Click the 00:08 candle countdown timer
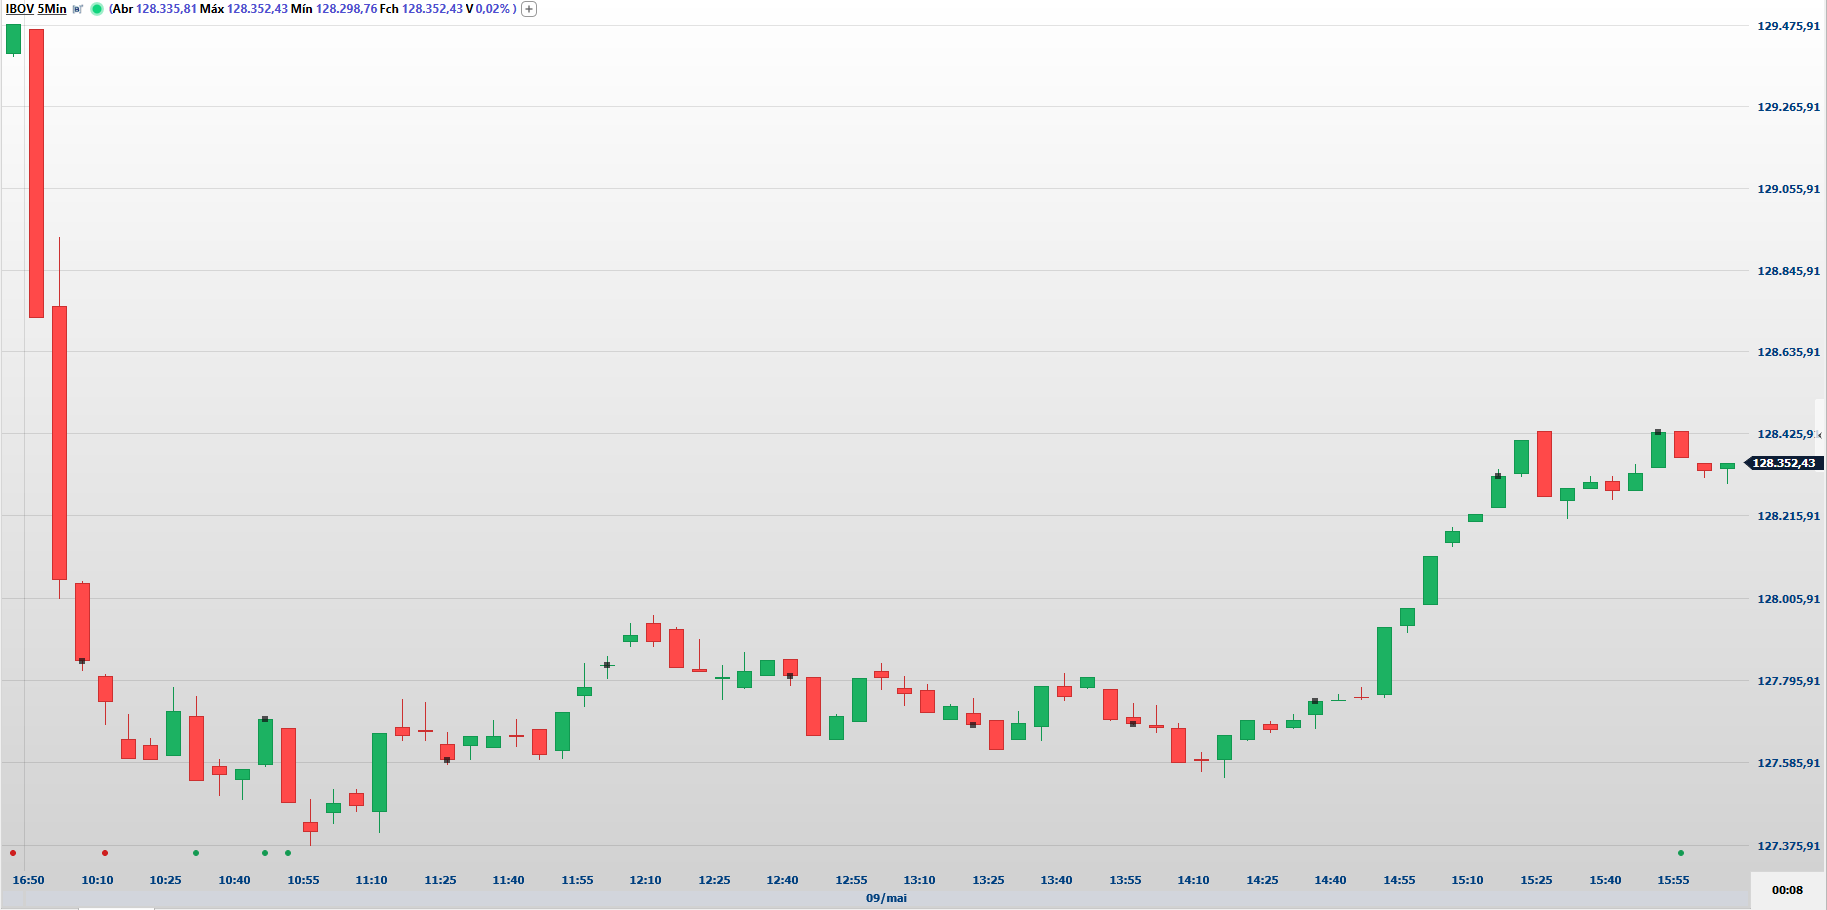The image size is (1827, 910). tap(1787, 890)
